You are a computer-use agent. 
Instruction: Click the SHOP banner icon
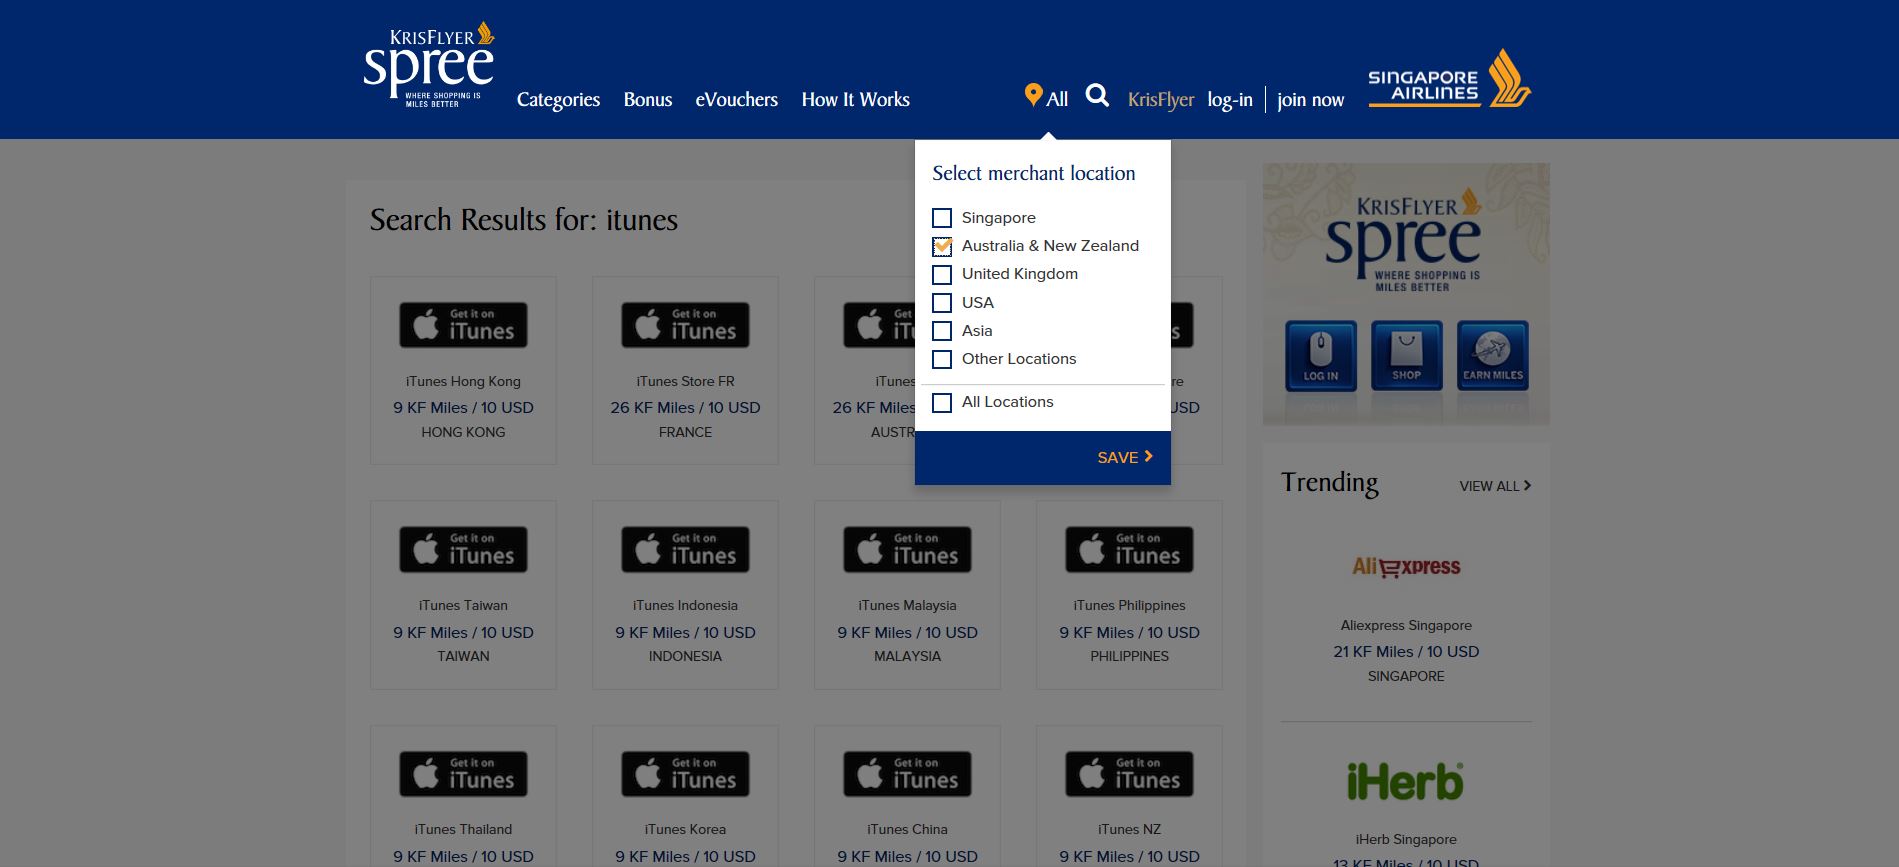point(1406,355)
